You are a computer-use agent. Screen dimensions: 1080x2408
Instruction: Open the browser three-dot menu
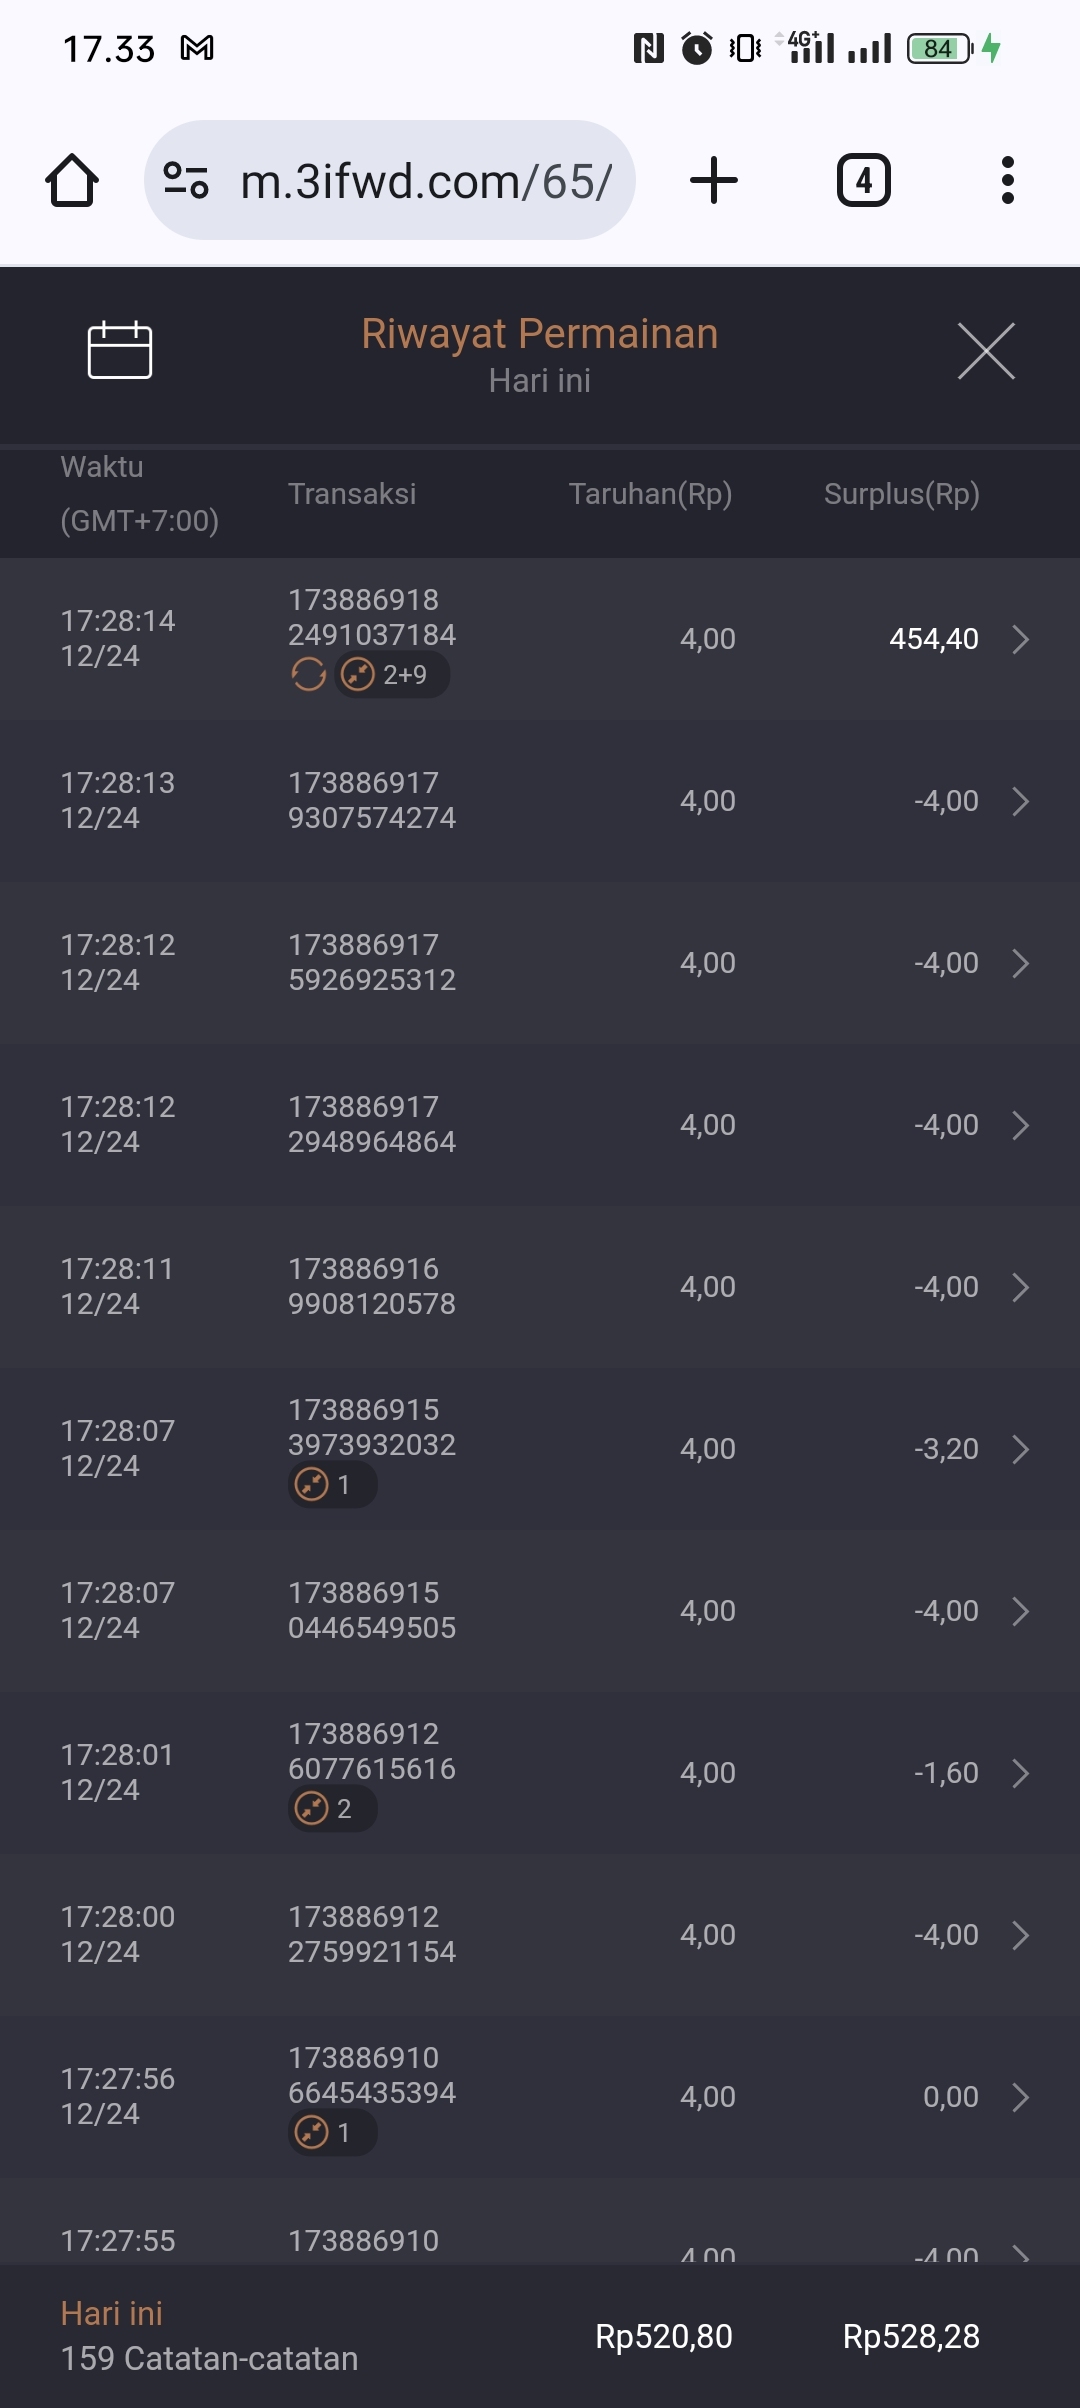[1008, 181]
